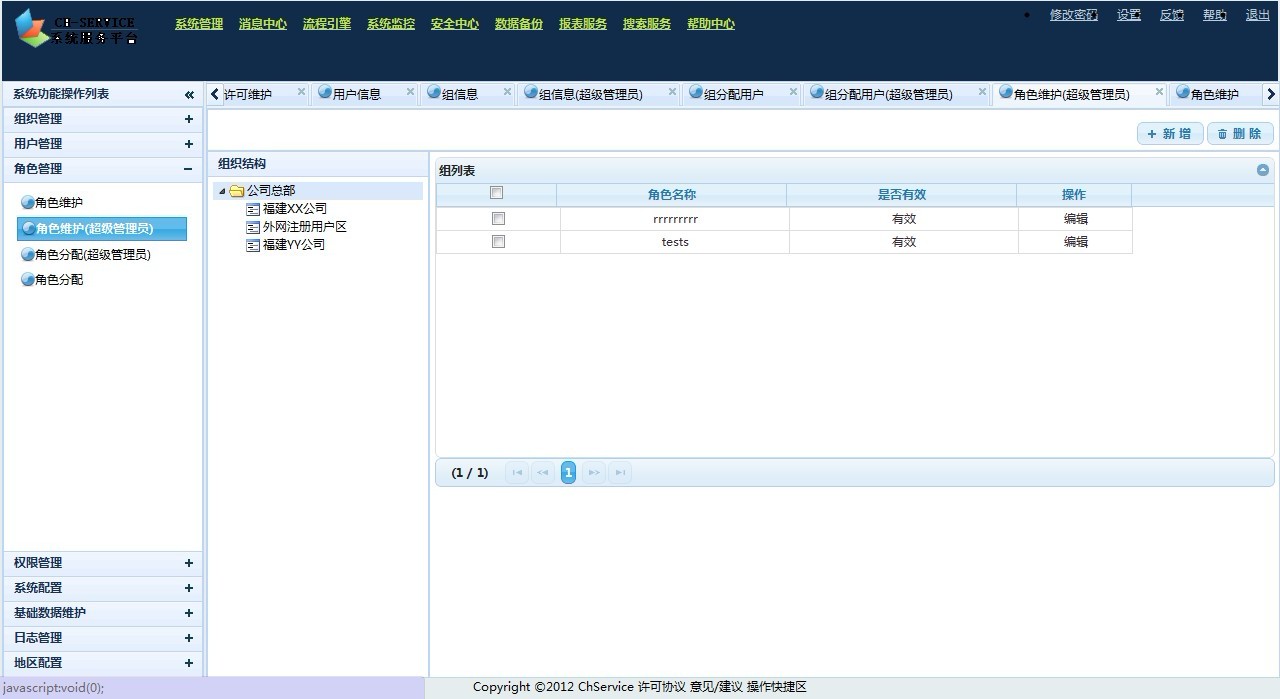Select page 1 in the pager

(568, 473)
